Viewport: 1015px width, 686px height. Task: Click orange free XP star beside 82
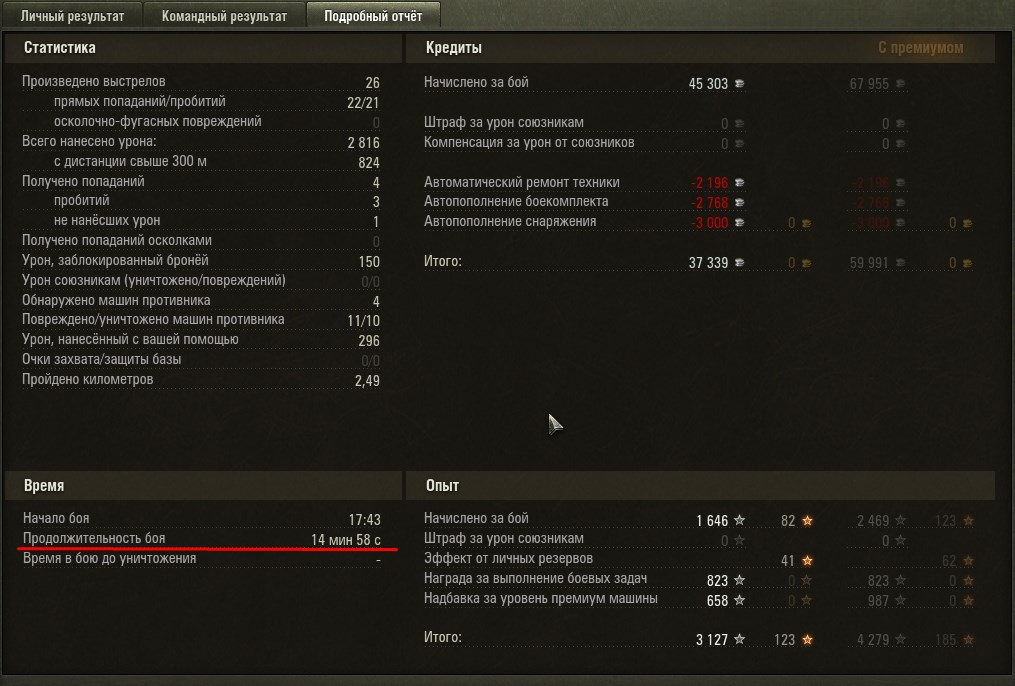click(807, 520)
